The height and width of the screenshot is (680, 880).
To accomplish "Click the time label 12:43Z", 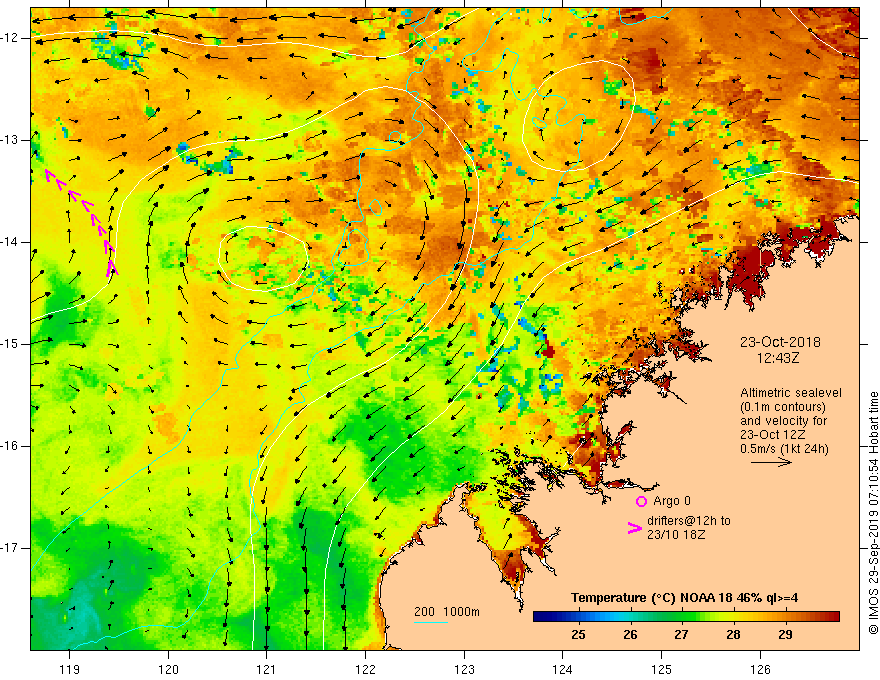I will coord(778,357).
